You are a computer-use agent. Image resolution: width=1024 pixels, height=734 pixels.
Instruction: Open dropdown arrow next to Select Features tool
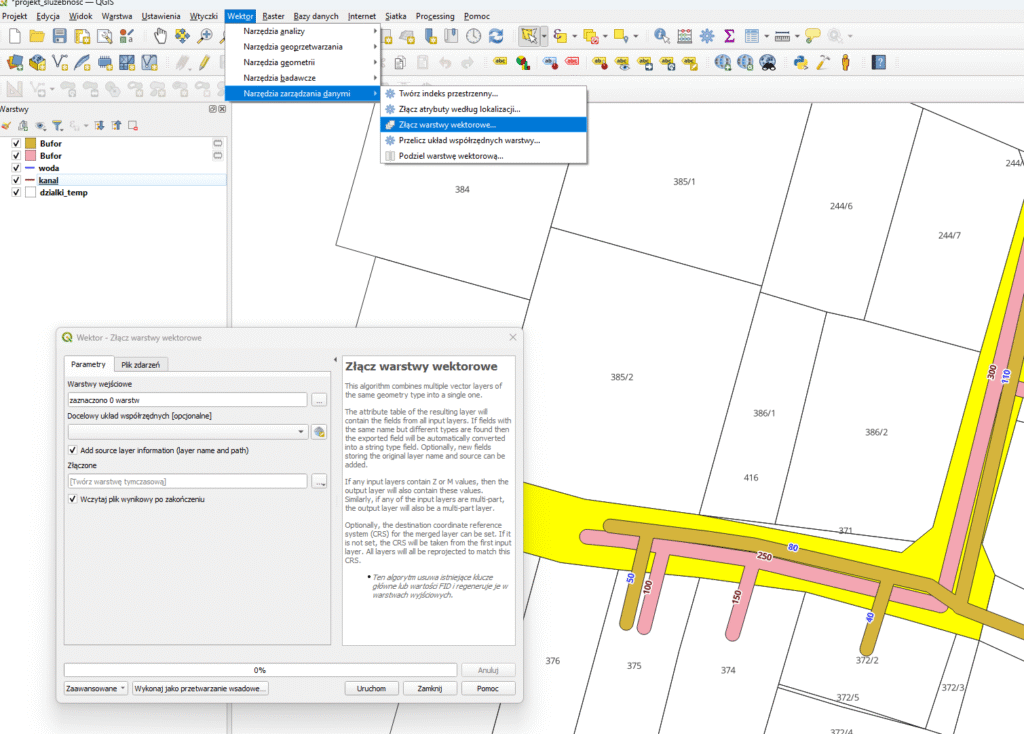pos(544,37)
